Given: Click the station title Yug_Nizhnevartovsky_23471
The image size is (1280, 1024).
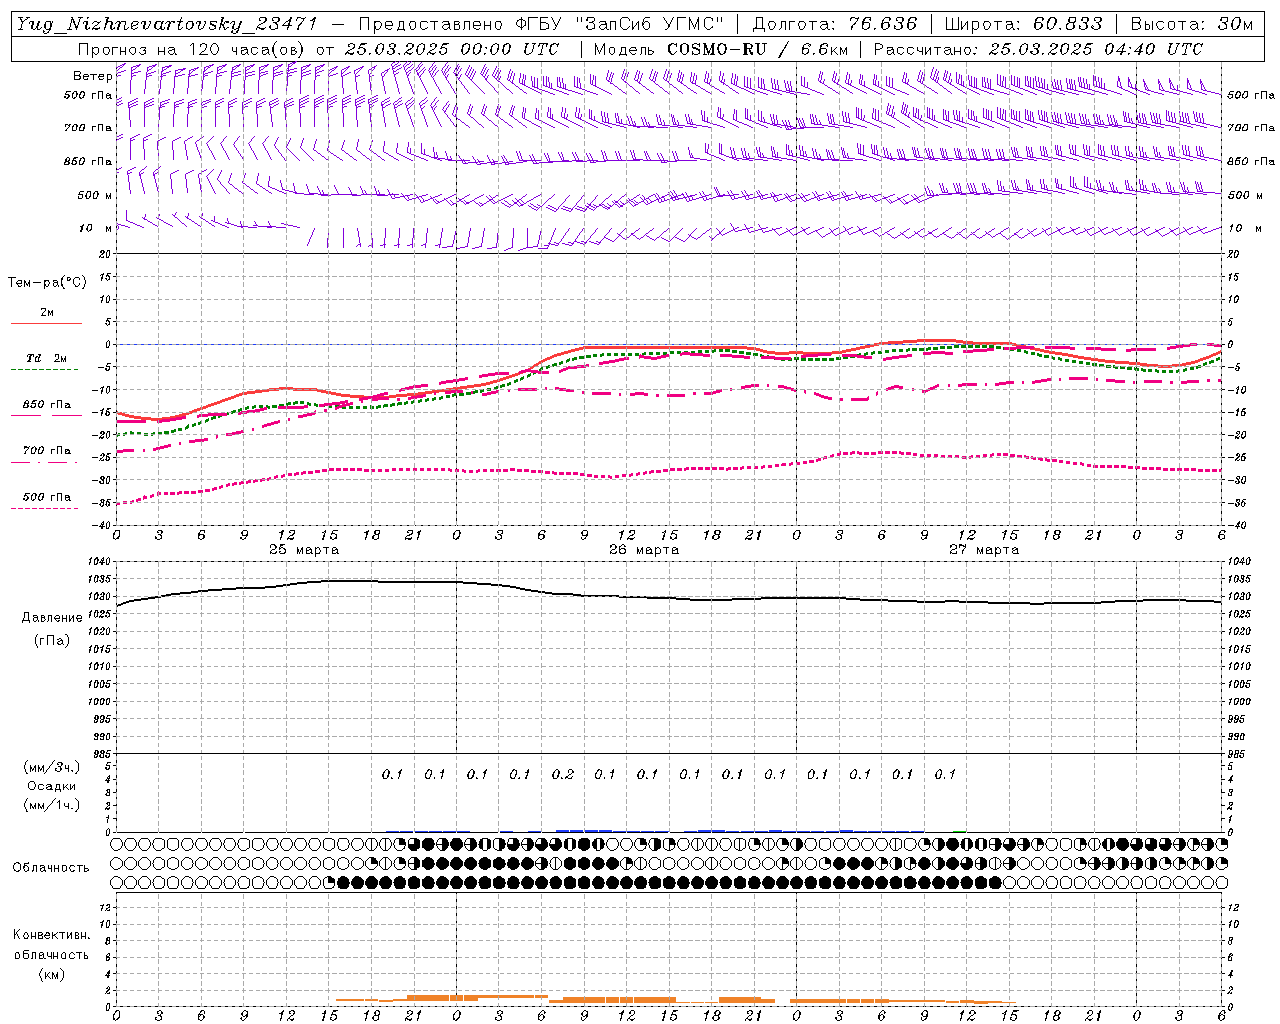Looking at the screenshot, I should coord(167,24).
